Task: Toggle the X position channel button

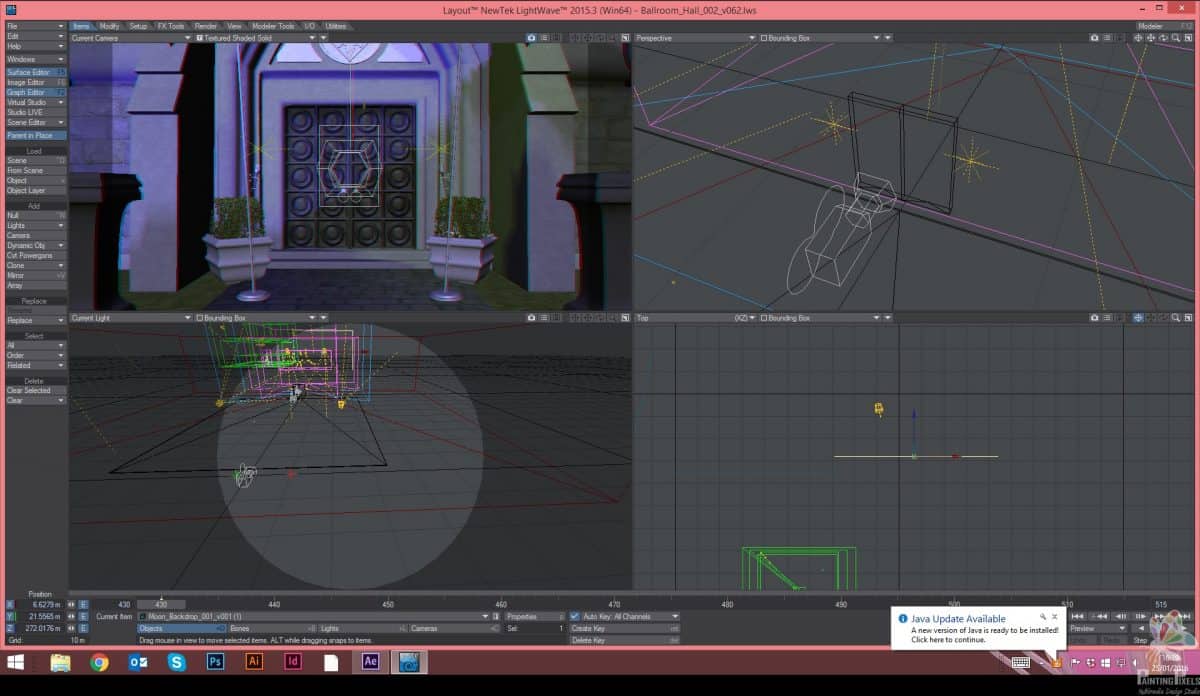Action: (x=11, y=605)
